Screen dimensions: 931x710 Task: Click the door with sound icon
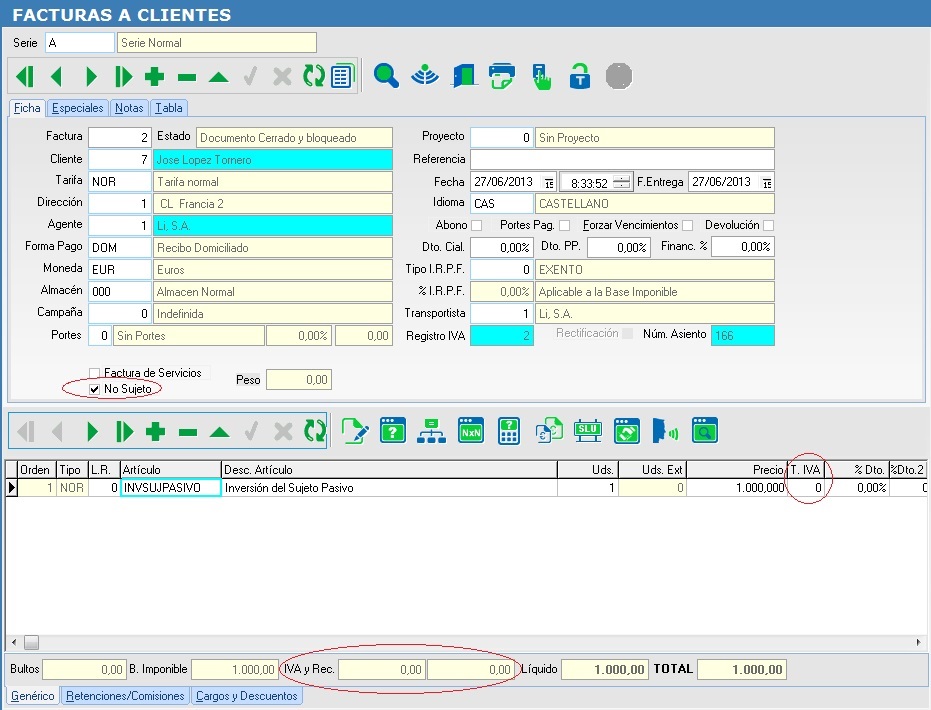666,431
